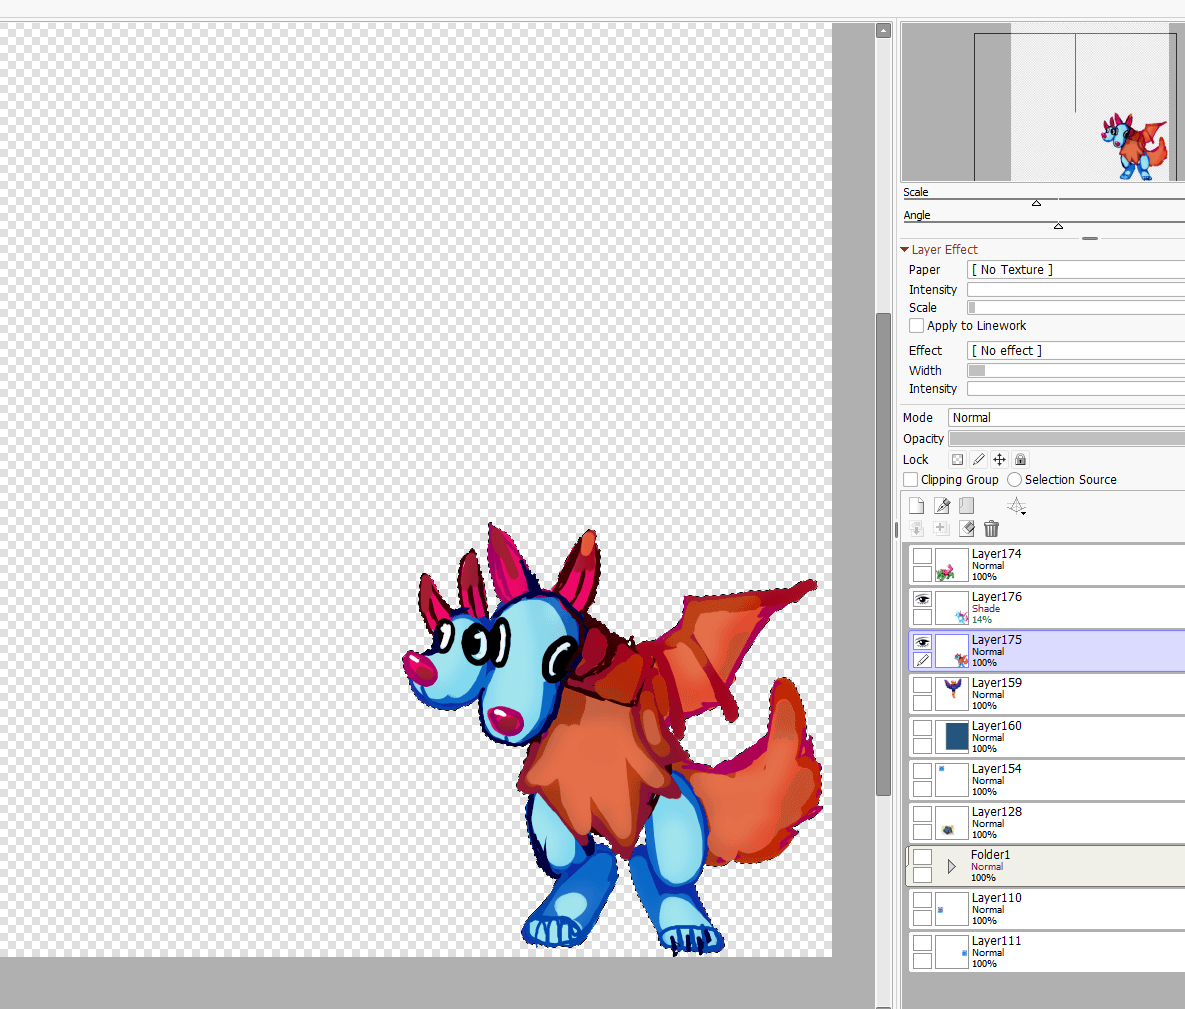The height and width of the screenshot is (1009, 1185).
Task: Open the perspective ruler dropdown icon
Action: coord(1016,507)
